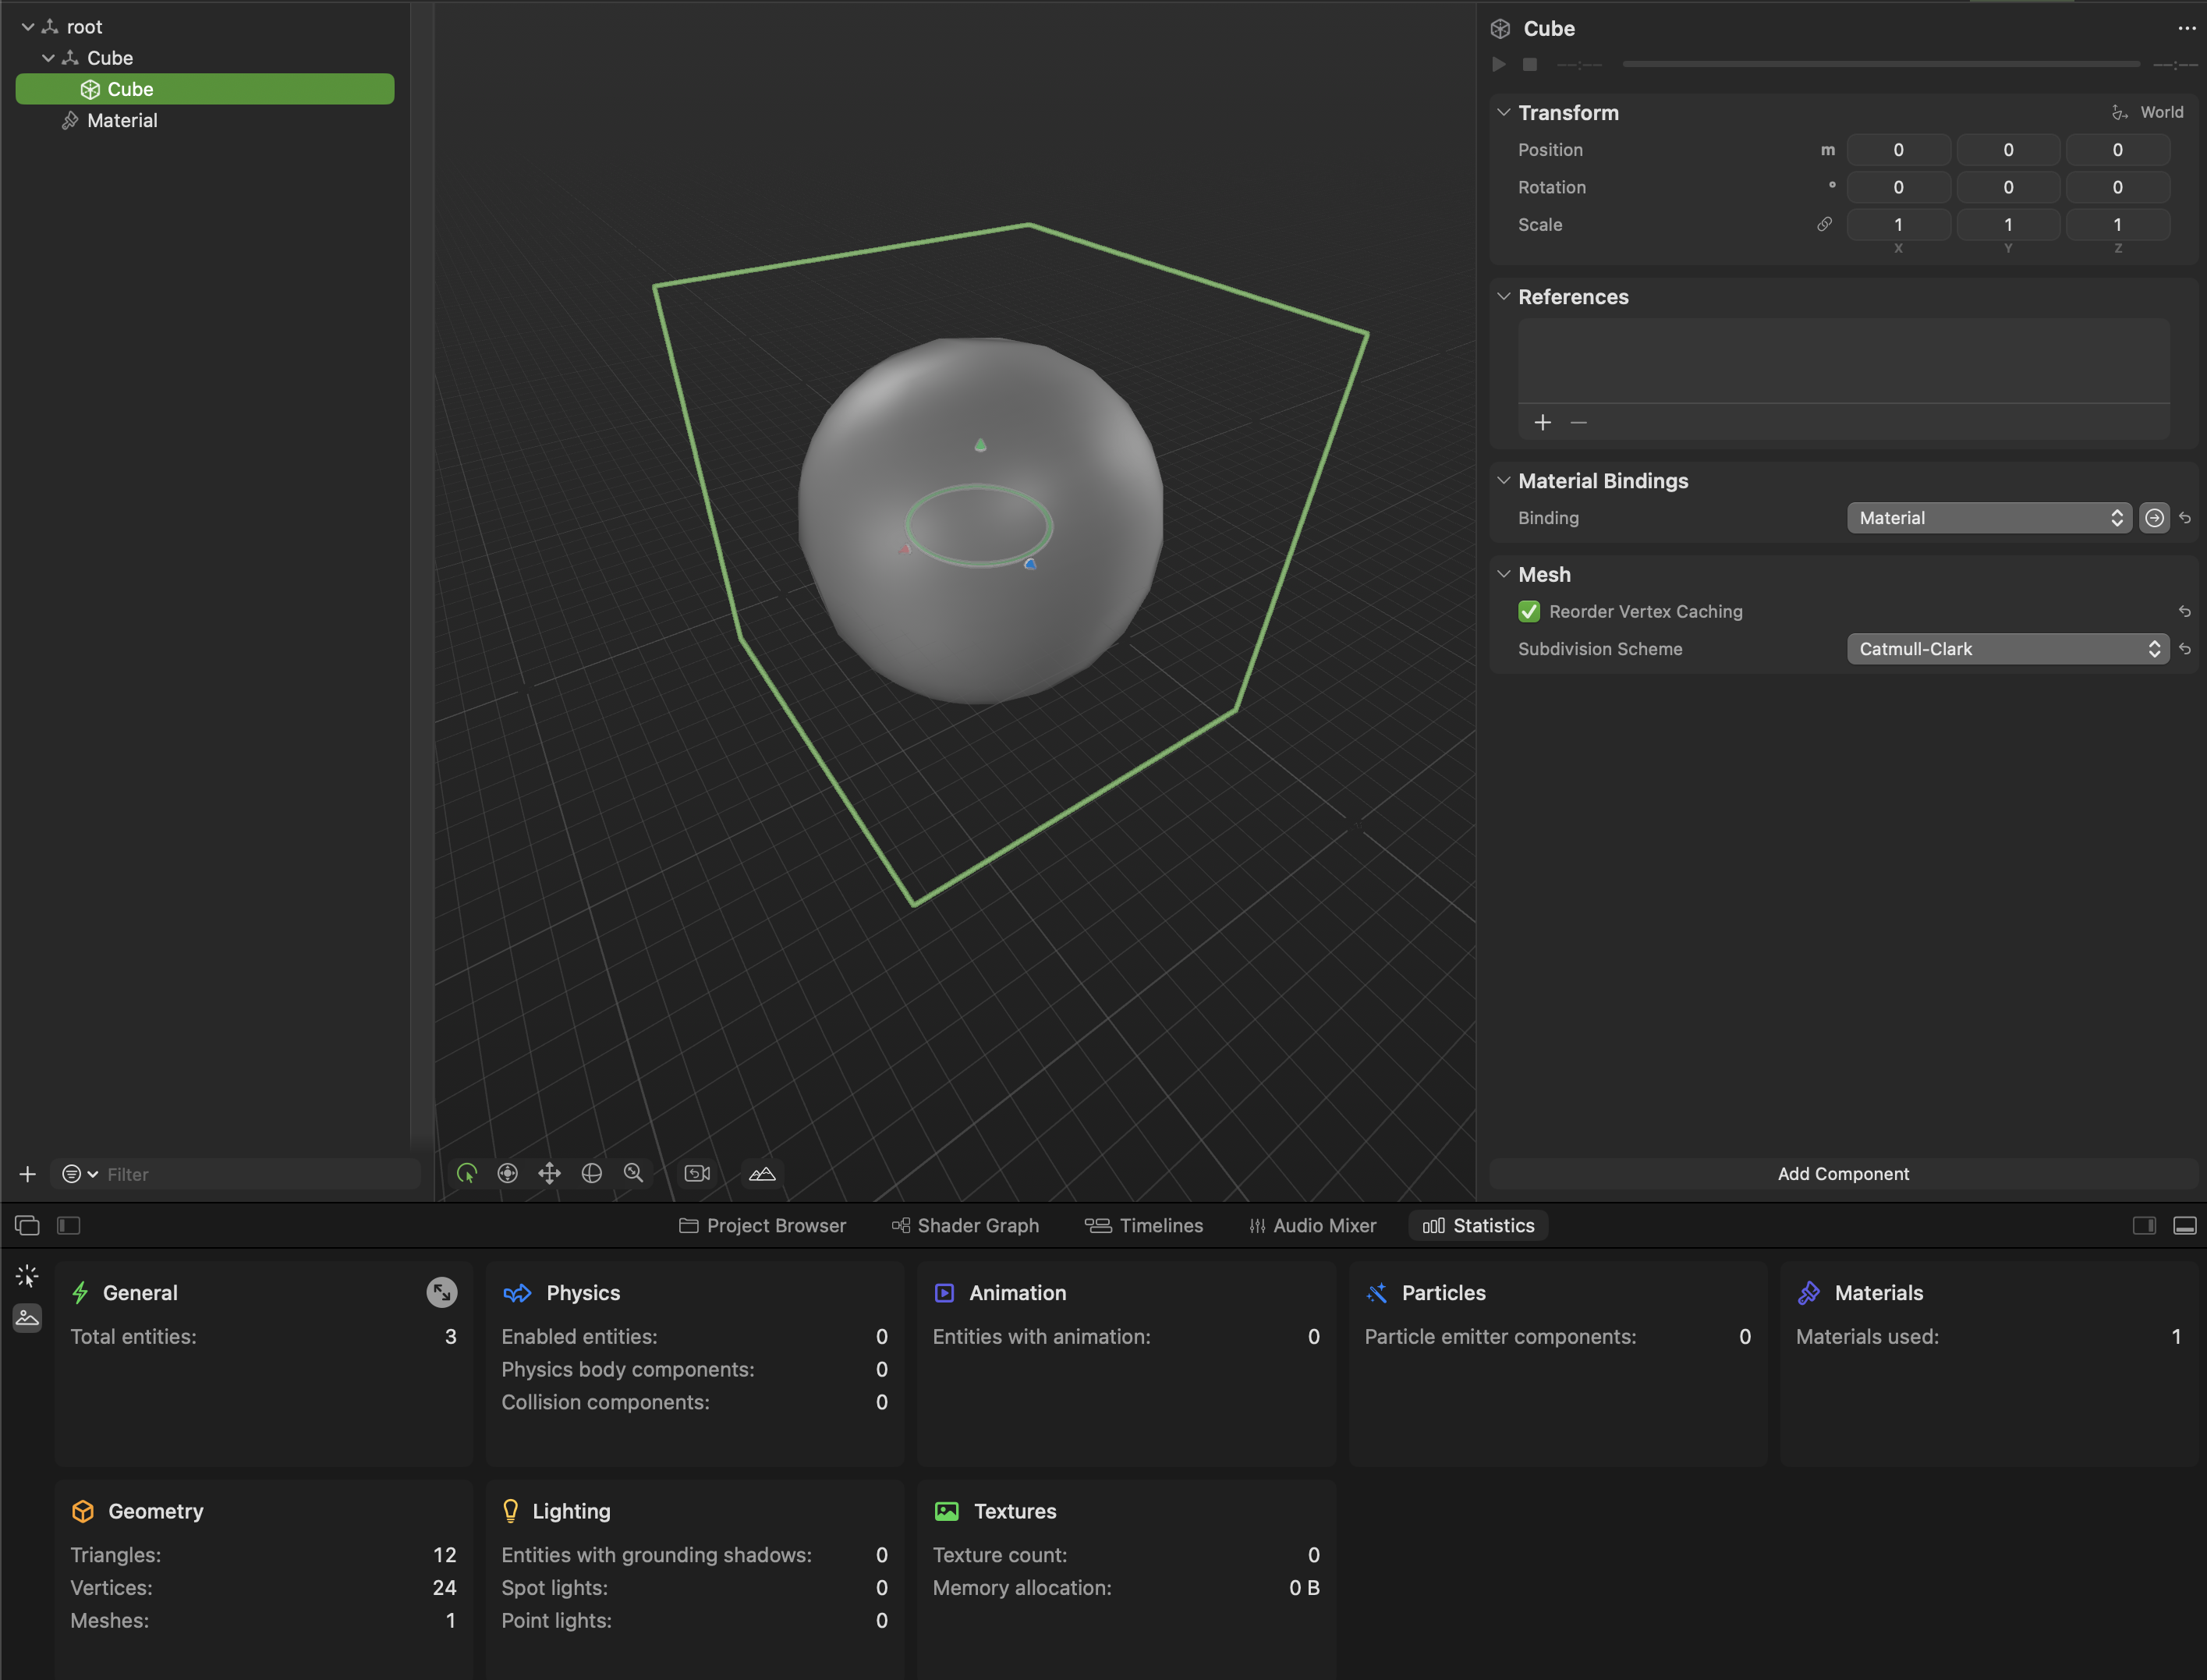
Task: Toggle the left sidebar panel icon
Action: point(69,1225)
